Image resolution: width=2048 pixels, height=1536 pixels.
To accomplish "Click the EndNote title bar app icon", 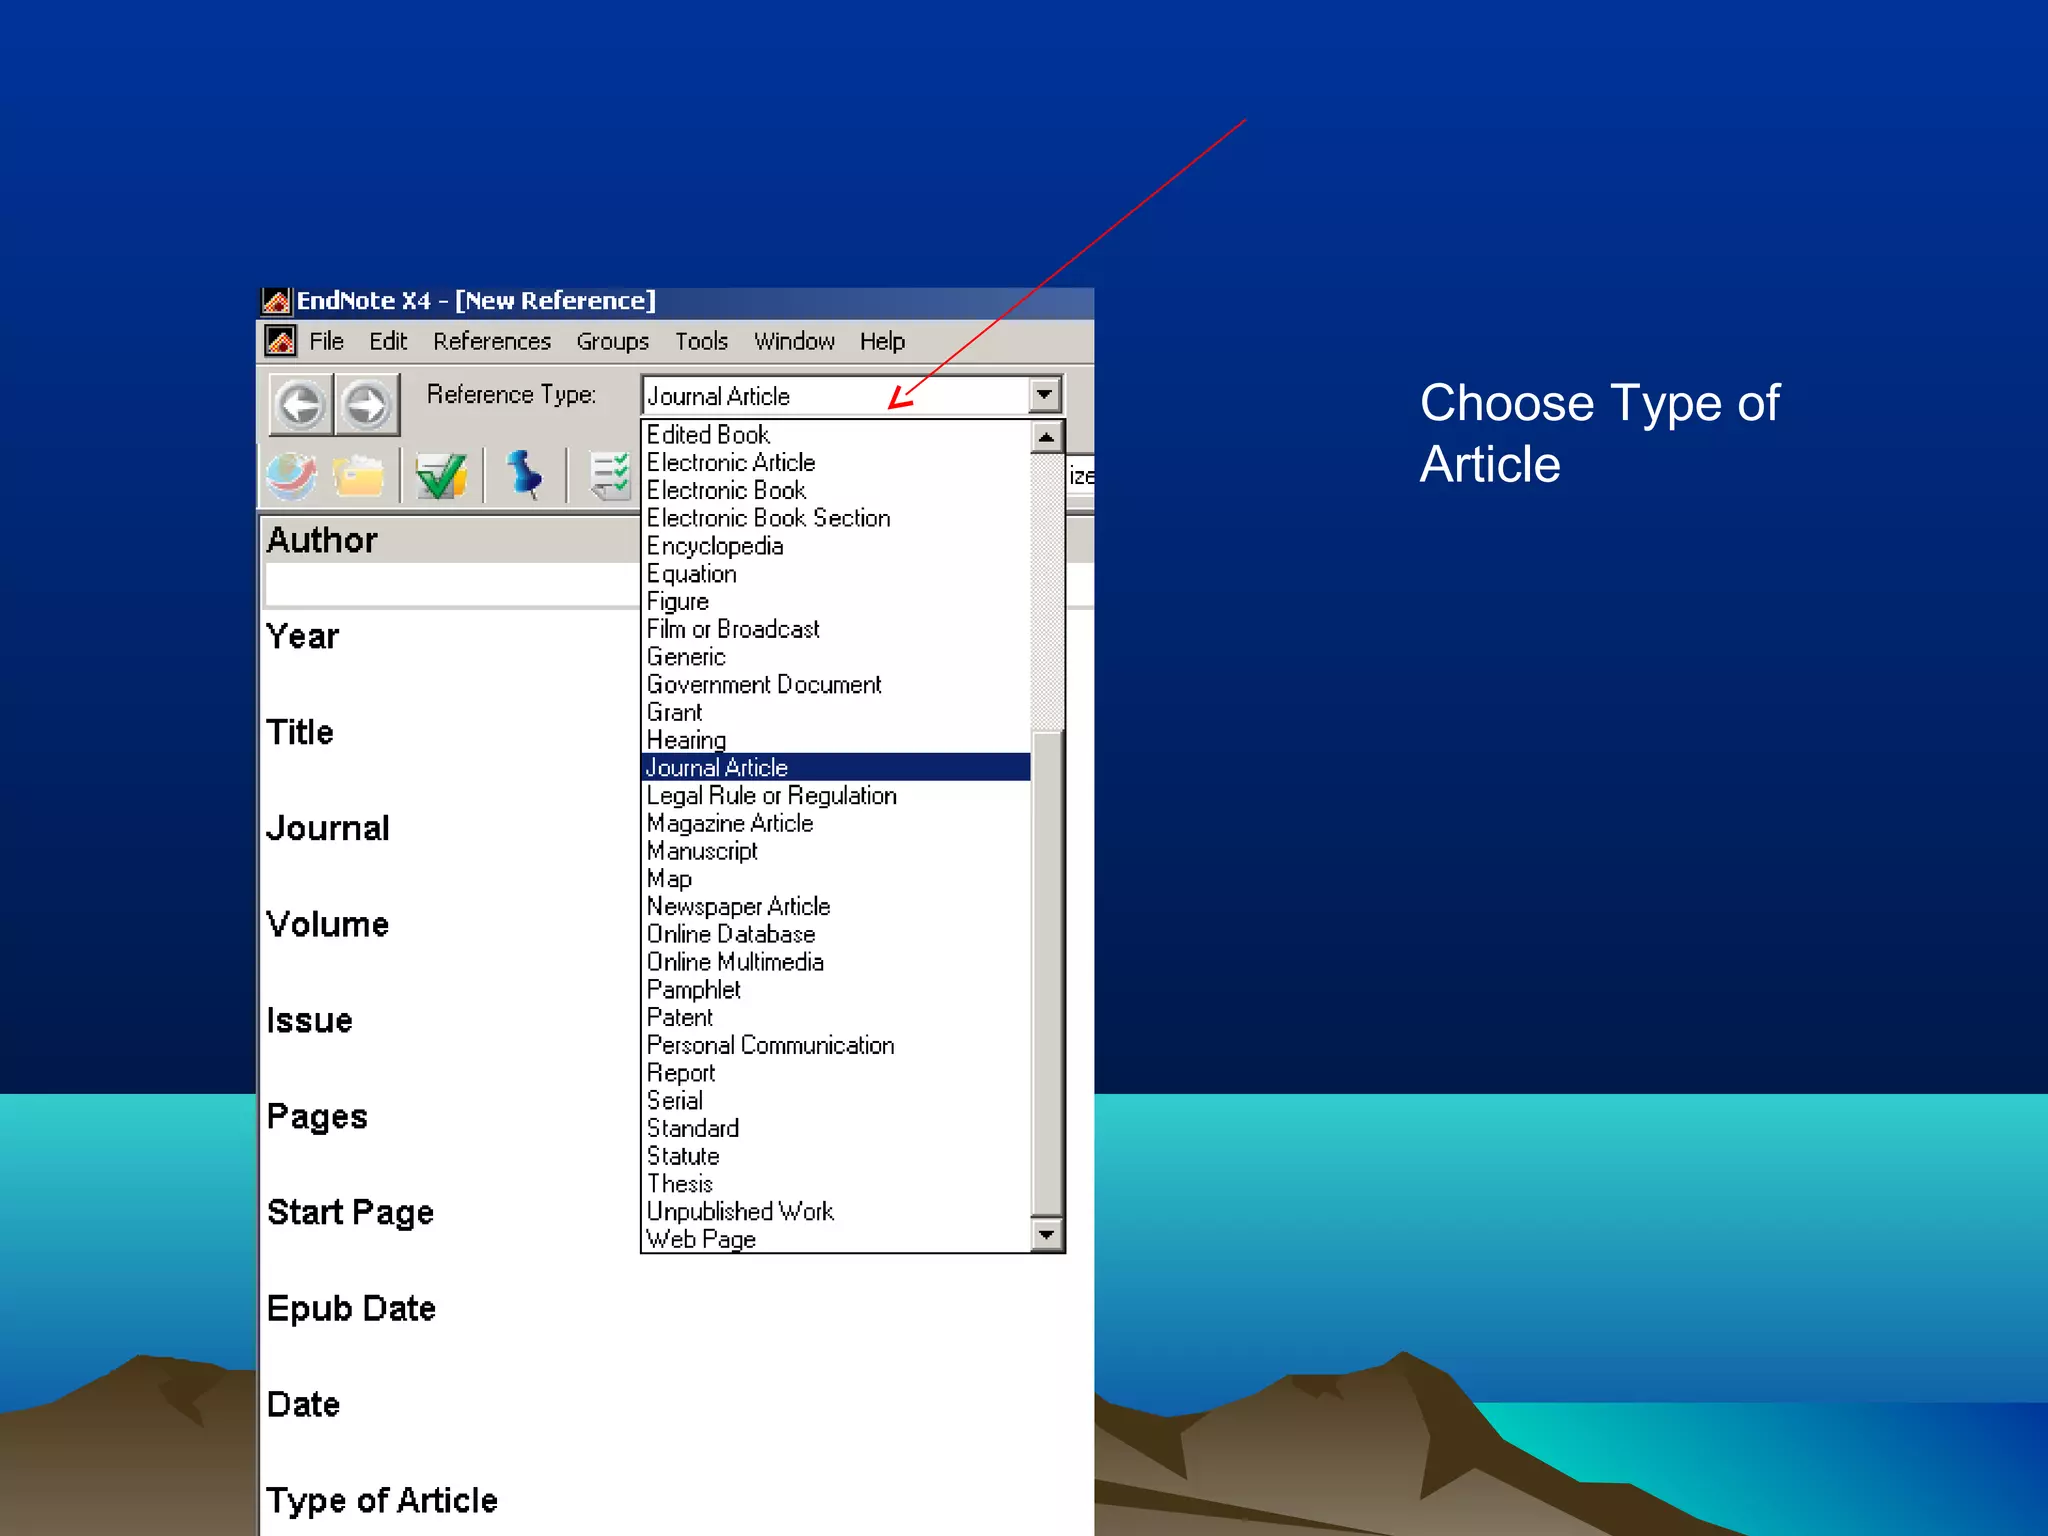I will click(276, 301).
